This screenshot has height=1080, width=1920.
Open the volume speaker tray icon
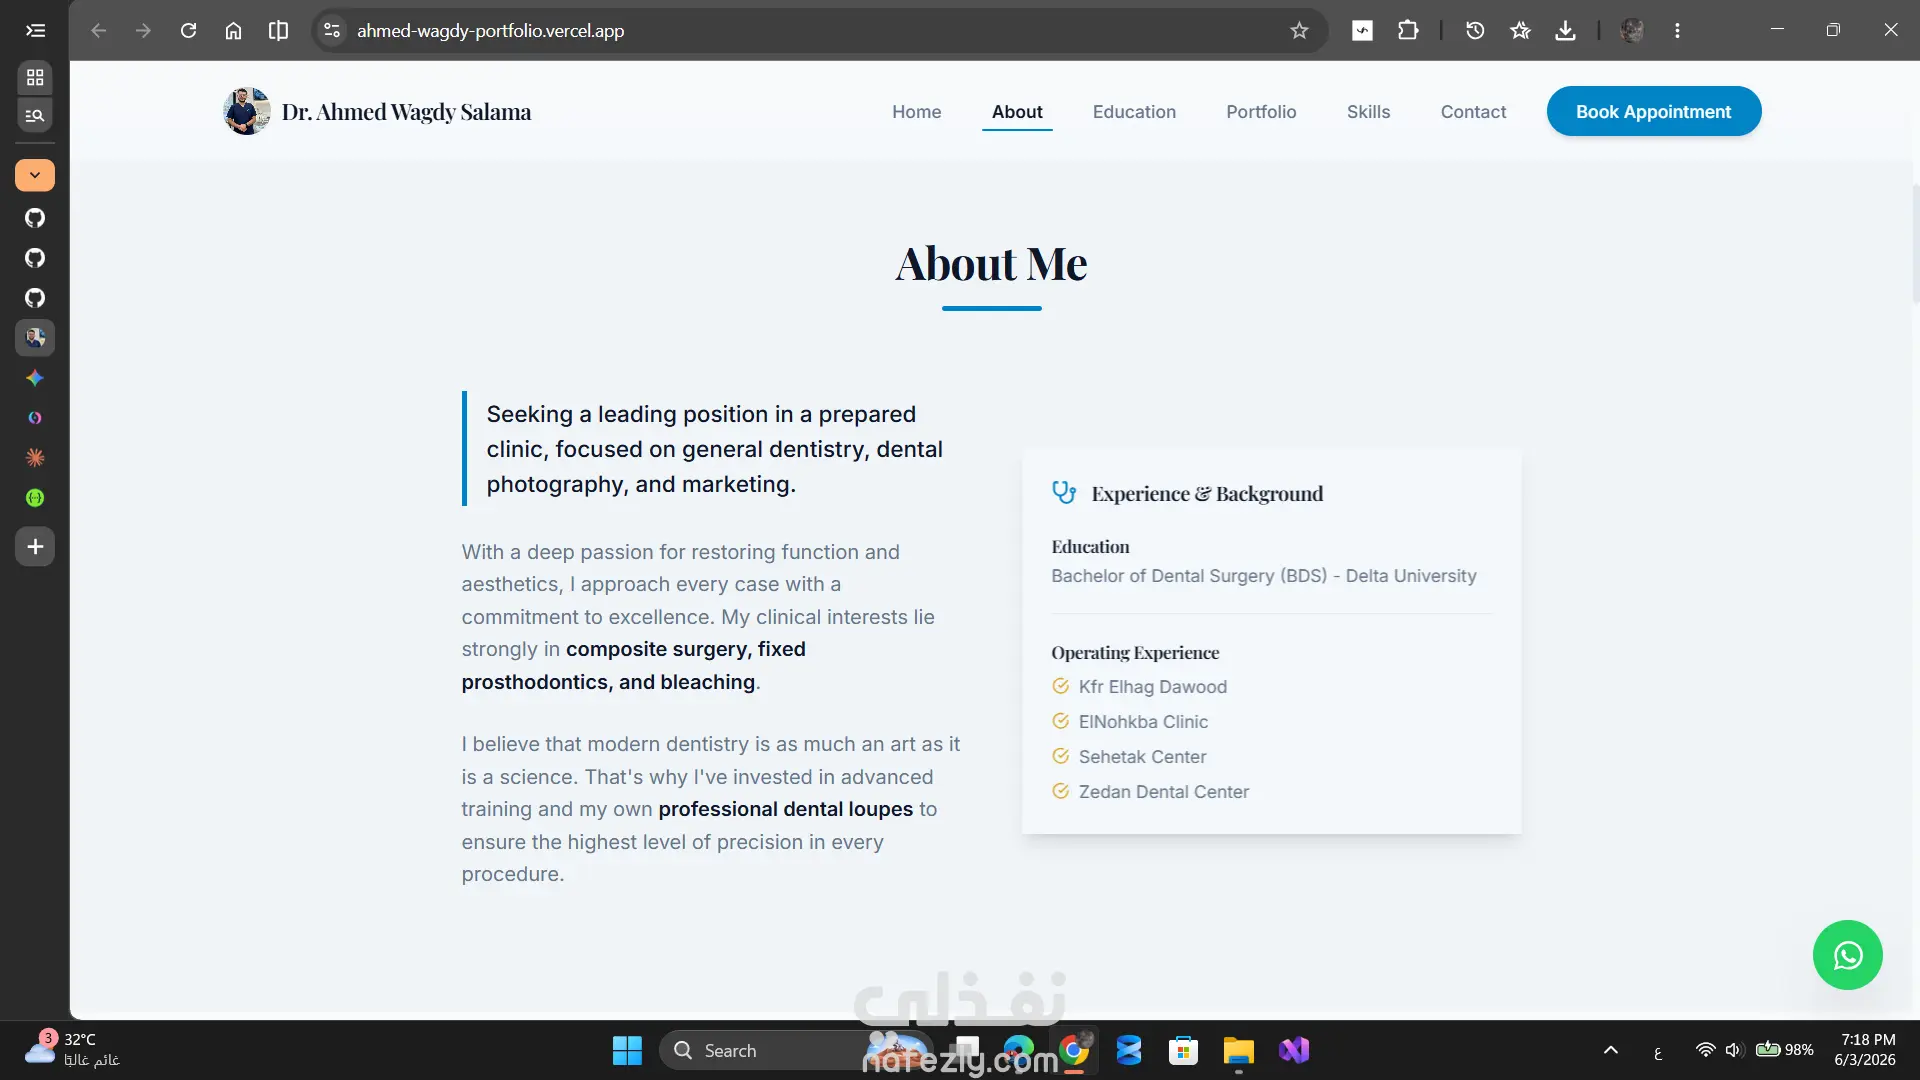pyautogui.click(x=1734, y=1050)
